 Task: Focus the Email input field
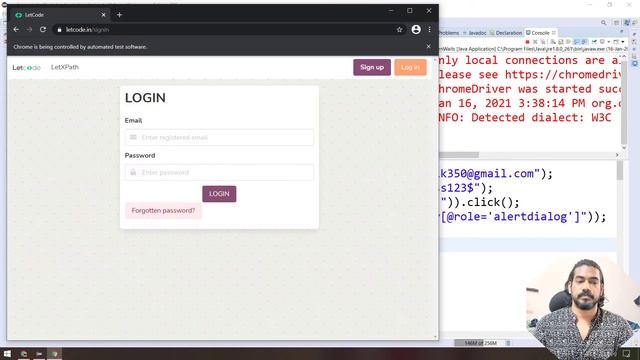(x=219, y=138)
